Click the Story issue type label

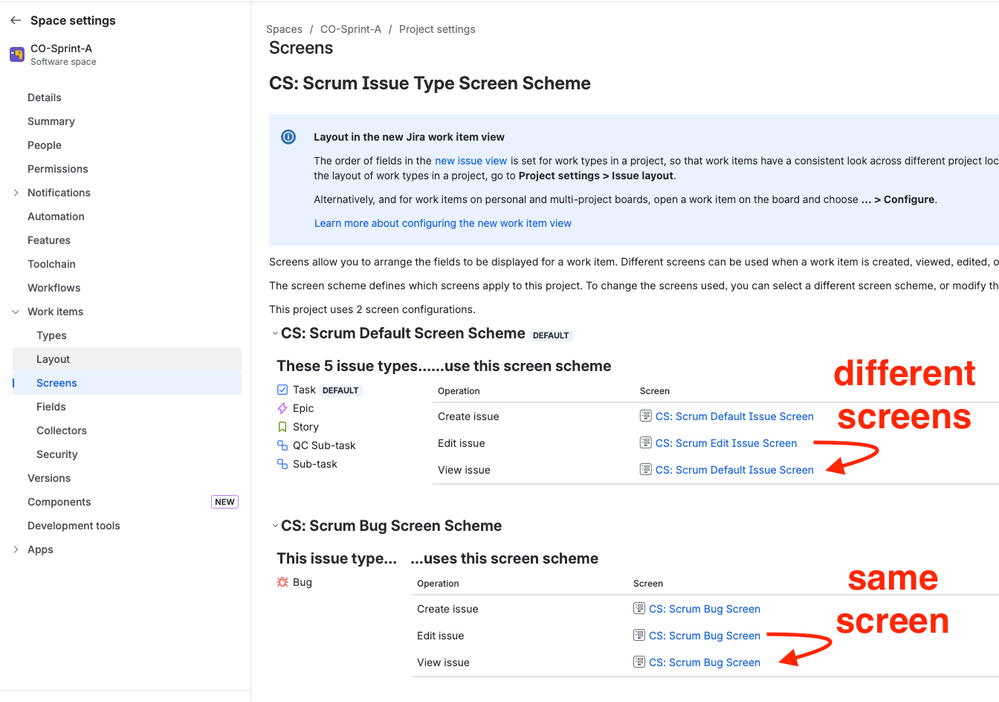(x=306, y=427)
